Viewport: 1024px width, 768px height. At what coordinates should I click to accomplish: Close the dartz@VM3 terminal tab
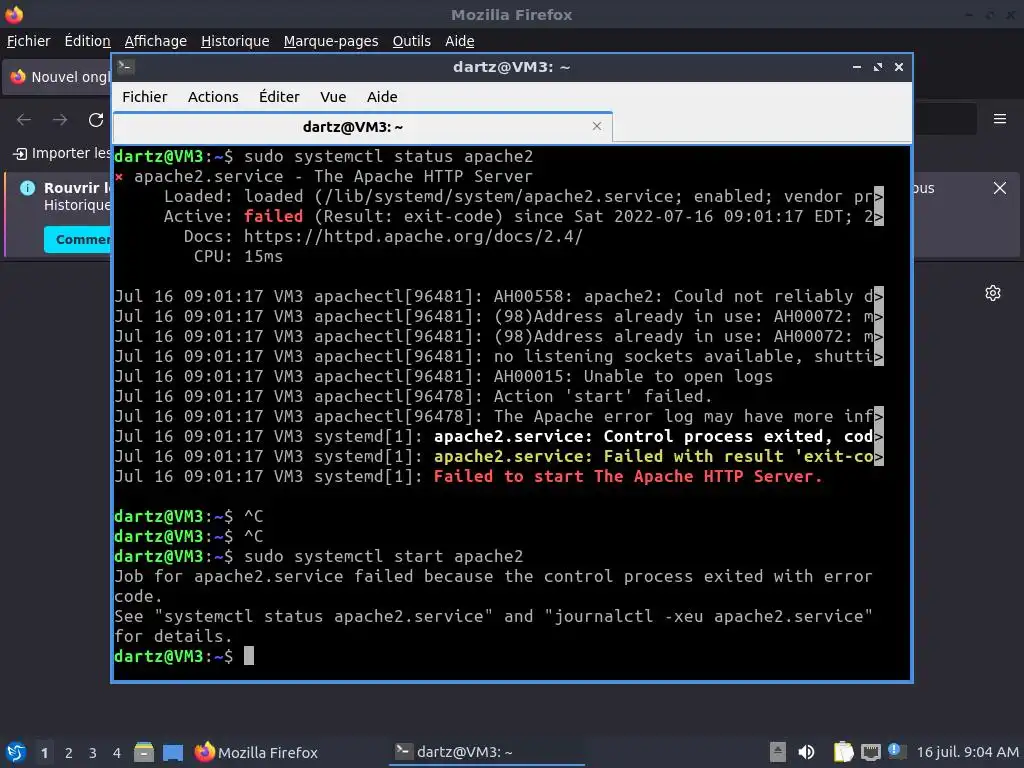pyautogui.click(x=597, y=126)
